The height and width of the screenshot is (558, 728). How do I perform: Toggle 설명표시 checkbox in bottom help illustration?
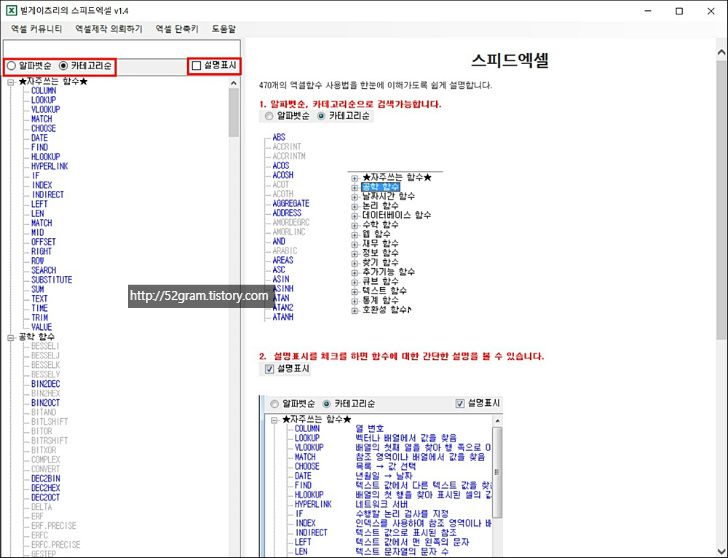point(460,403)
